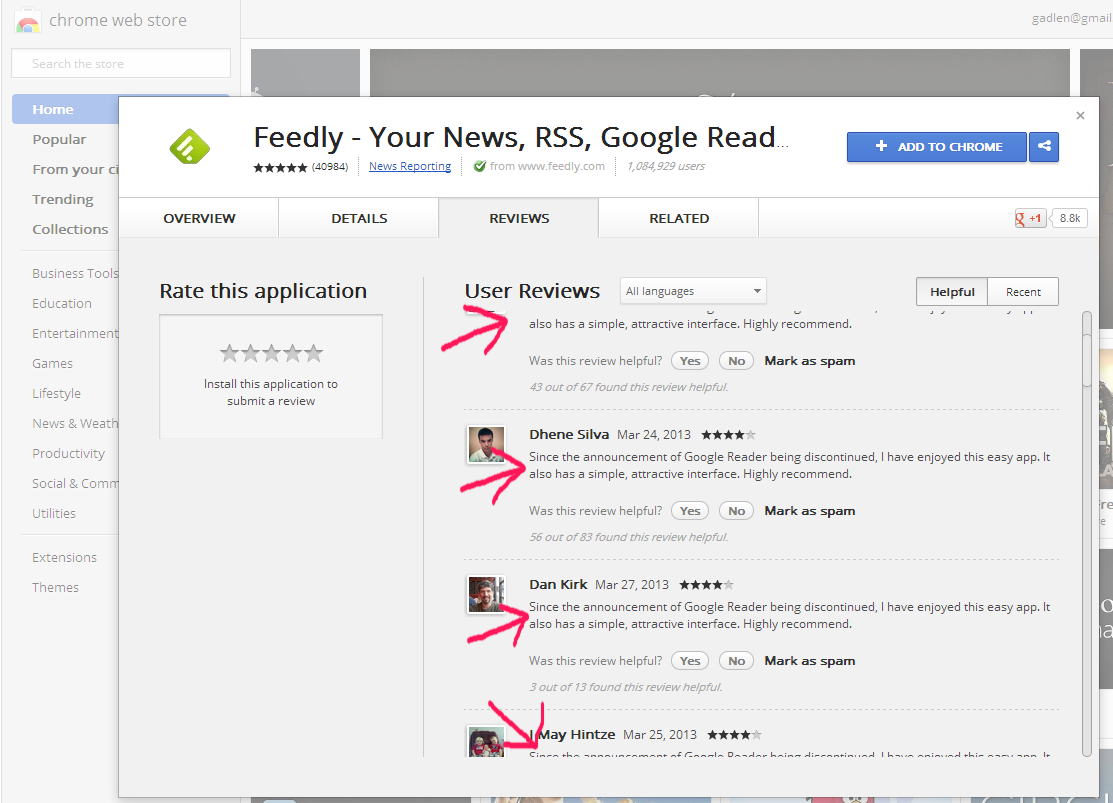Mark Dan Kirk's review as spam
Image resolution: width=1113 pixels, height=803 pixels.
tap(809, 661)
